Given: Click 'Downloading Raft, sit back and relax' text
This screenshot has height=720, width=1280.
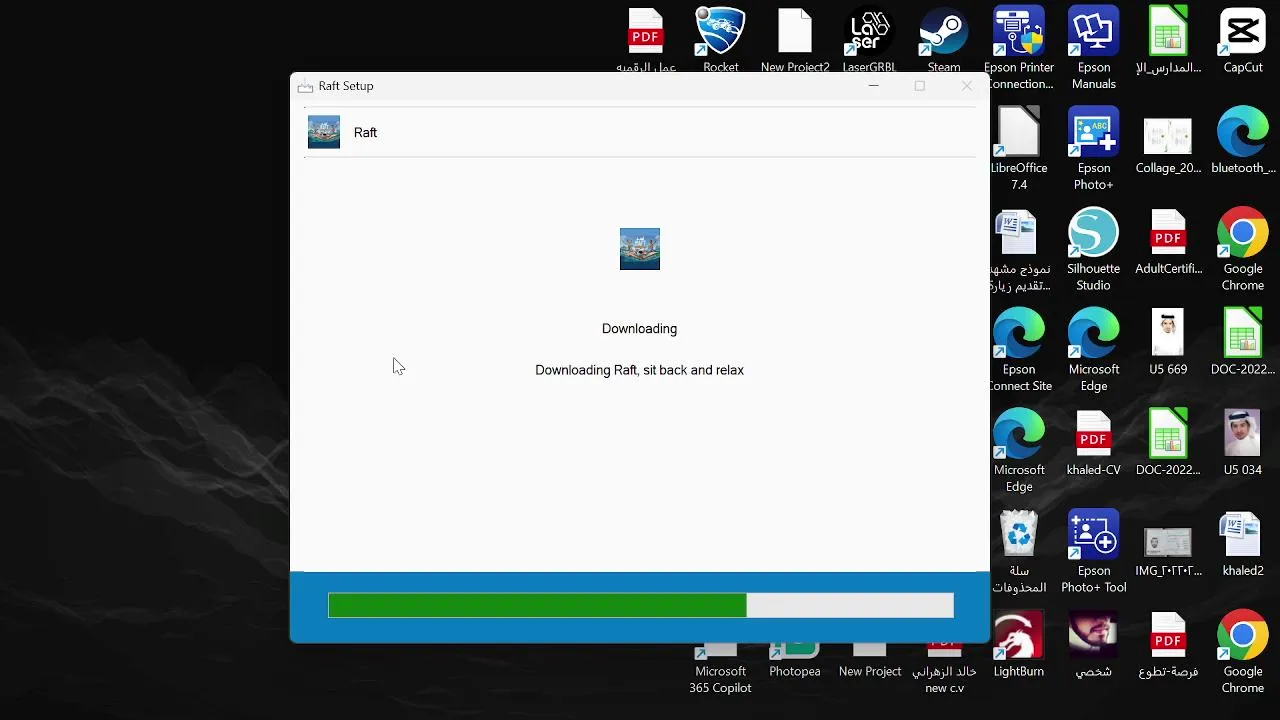Looking at the screenshot, I should pyautogui.click(x=639, y=370).
